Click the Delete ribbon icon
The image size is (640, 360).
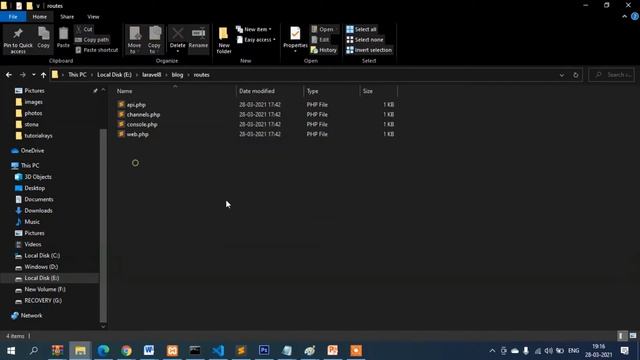click(178, 40)
